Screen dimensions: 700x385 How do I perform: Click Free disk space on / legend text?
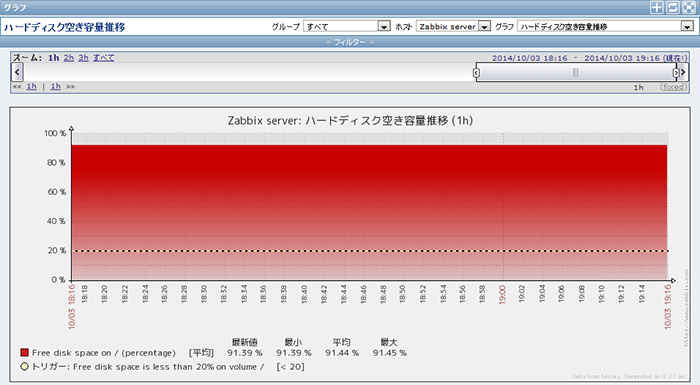click(x=104, y=353)
